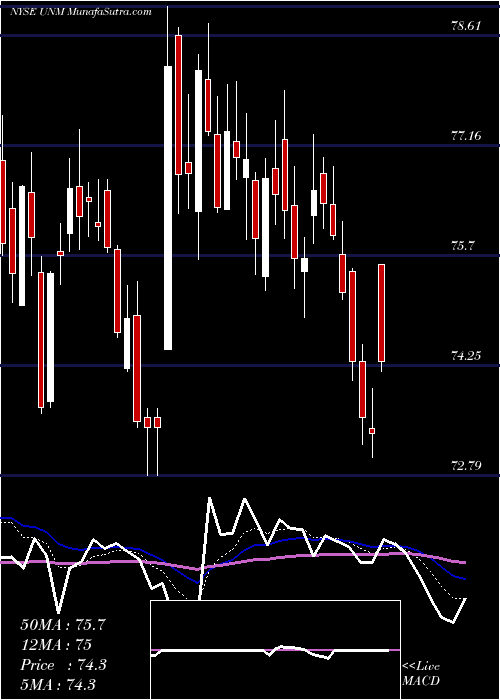Click the <<Live MACD label
The width and height of the screenshot is (500, 700).
point(421,673)
